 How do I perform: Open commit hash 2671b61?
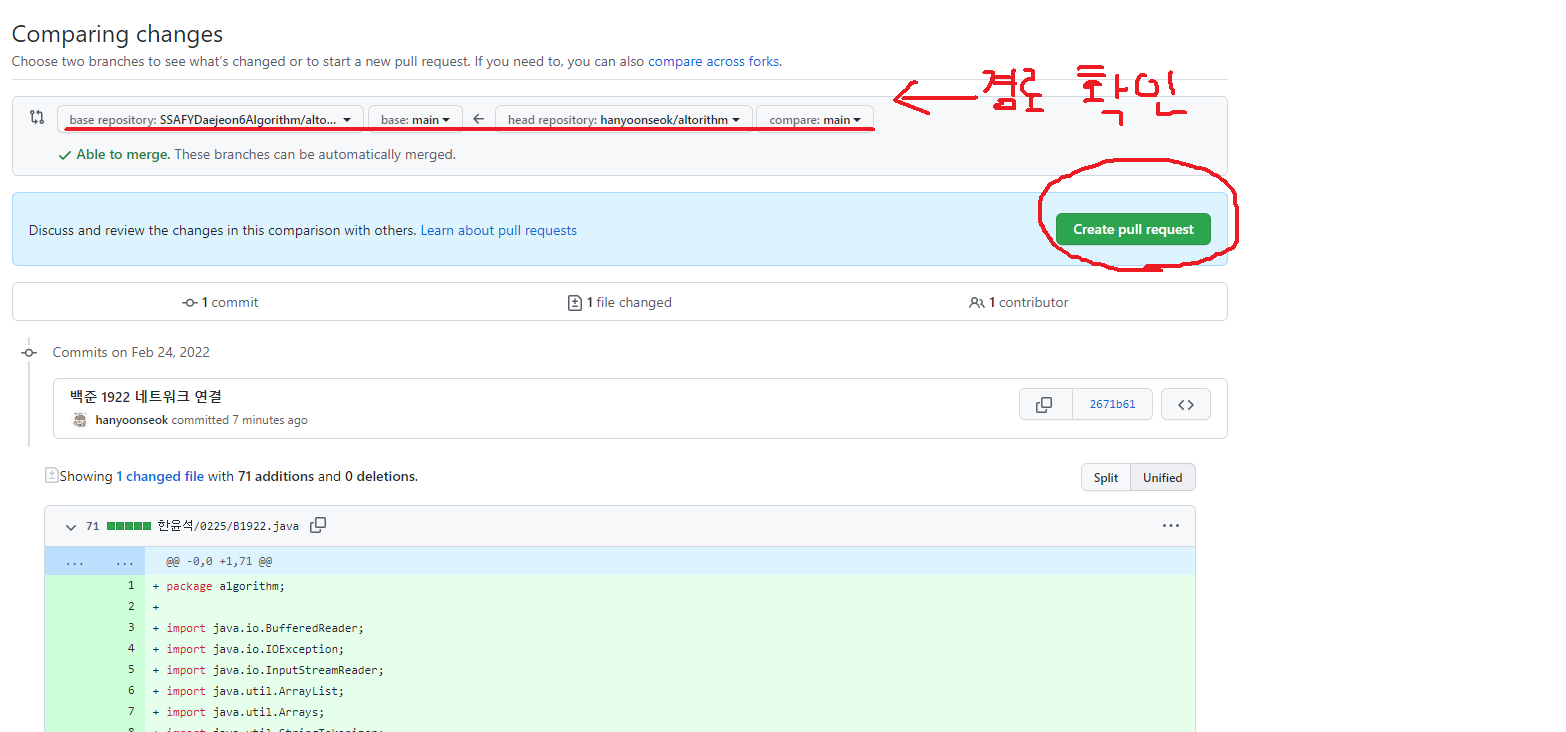1112,405
